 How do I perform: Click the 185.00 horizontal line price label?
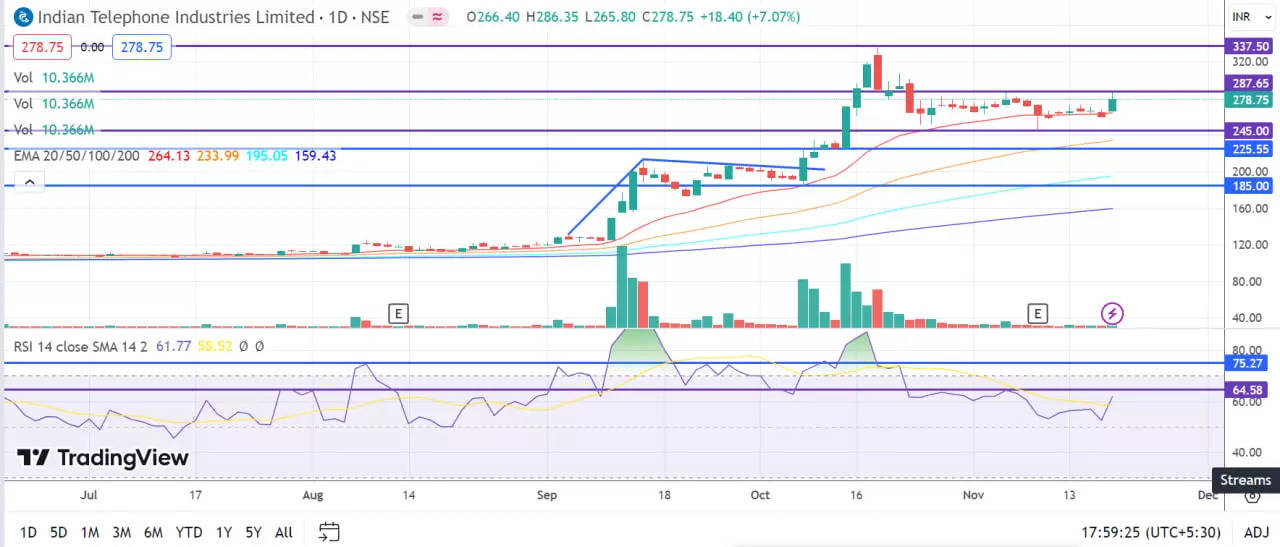[1251, 186]
